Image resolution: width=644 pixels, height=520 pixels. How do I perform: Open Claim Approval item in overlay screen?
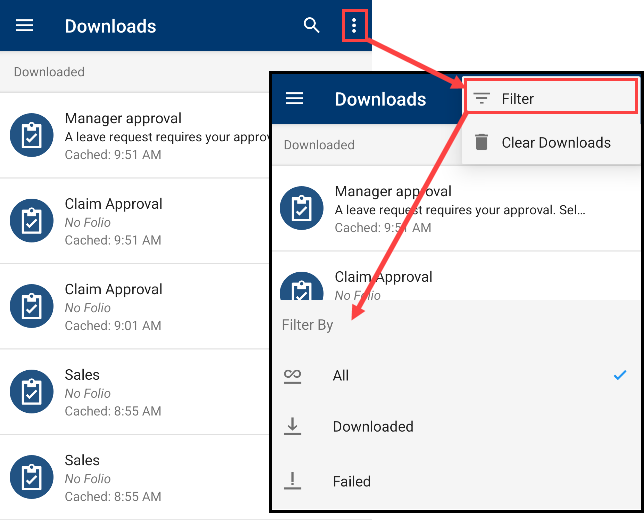pyautogui.click(x=456, y=276)
